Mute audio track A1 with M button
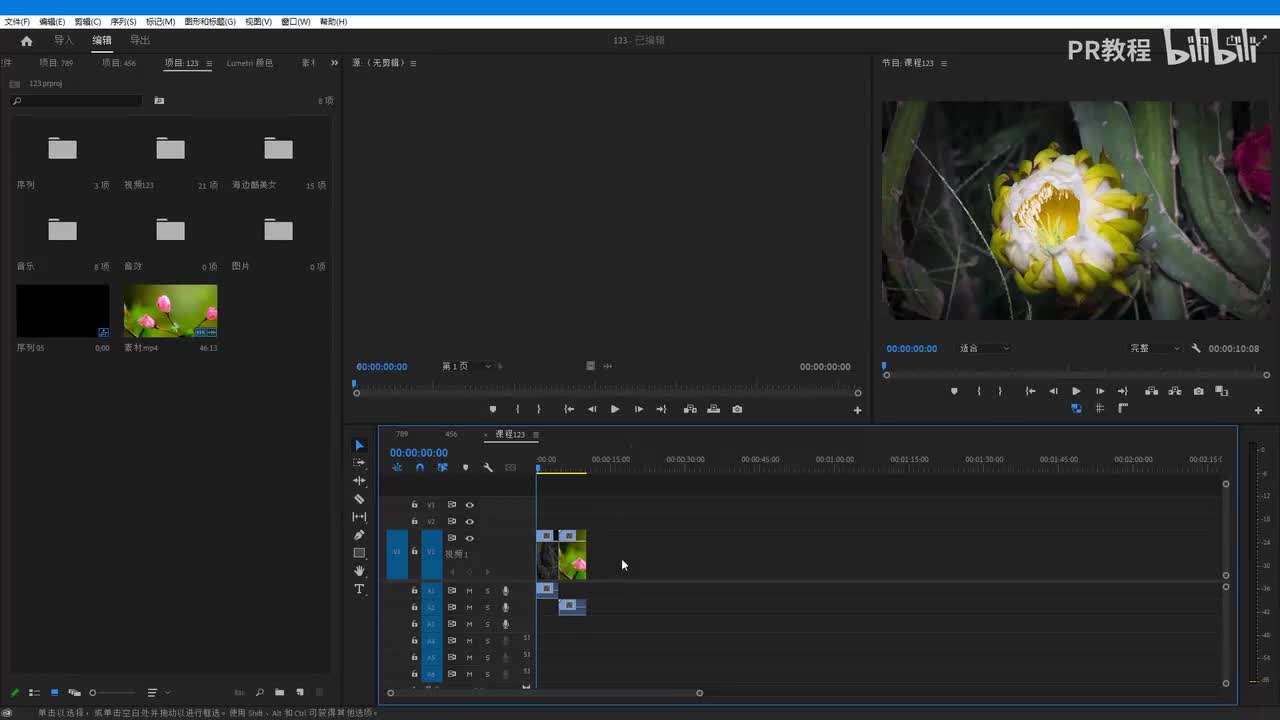The width and height of the screenshot is (1280, 720). 469,591
